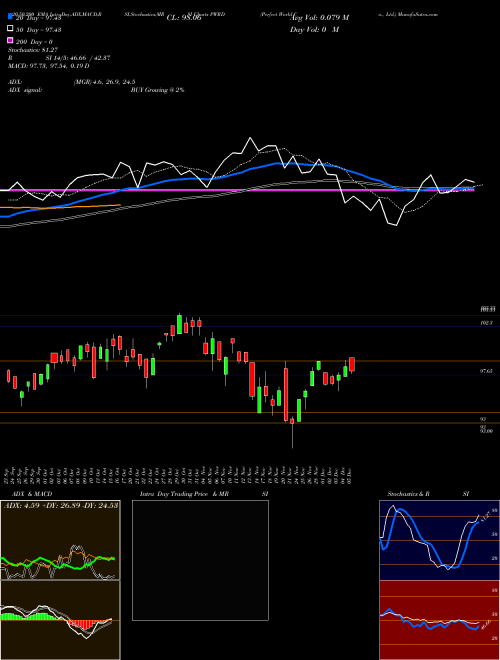Image resolution: width=500 pixels, height=660 pixels.
Task: Click the 102.3 price axis label
Action: coord(487,322)
